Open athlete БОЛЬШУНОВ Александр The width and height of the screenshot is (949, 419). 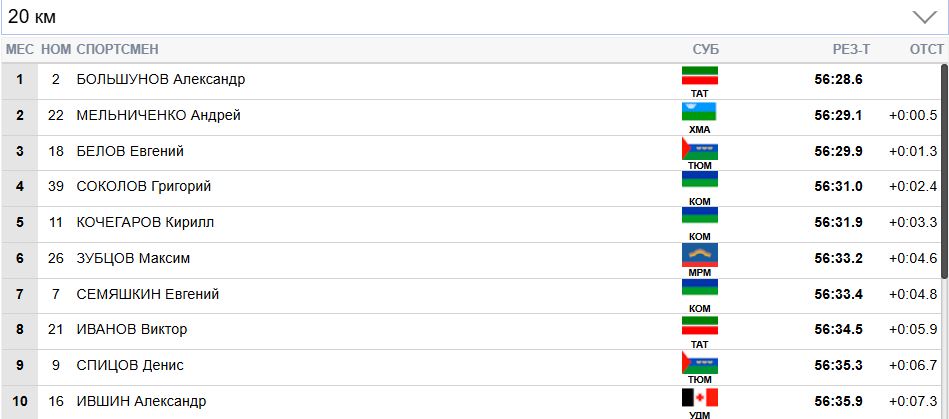(160, 80)
